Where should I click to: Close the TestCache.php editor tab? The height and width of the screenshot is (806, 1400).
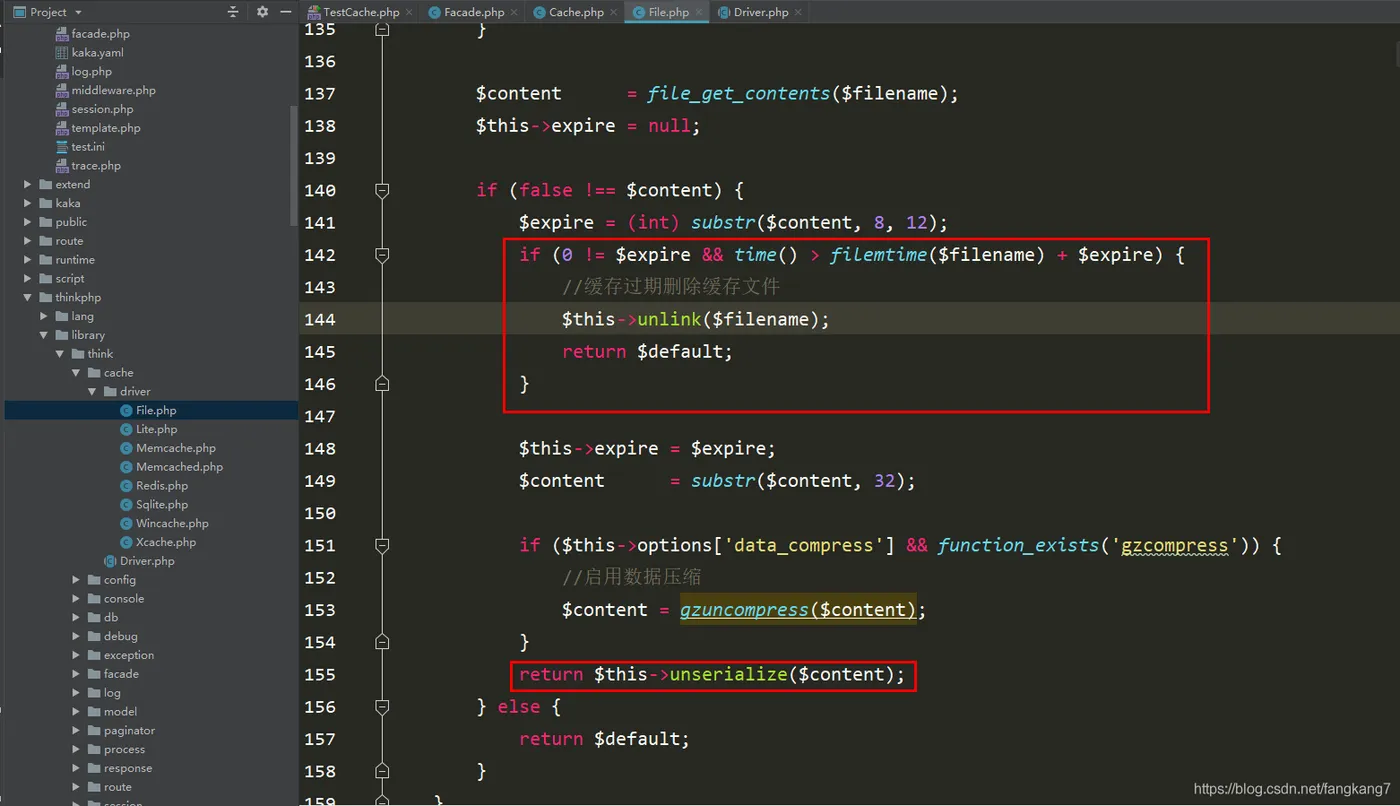coord(410,12)
